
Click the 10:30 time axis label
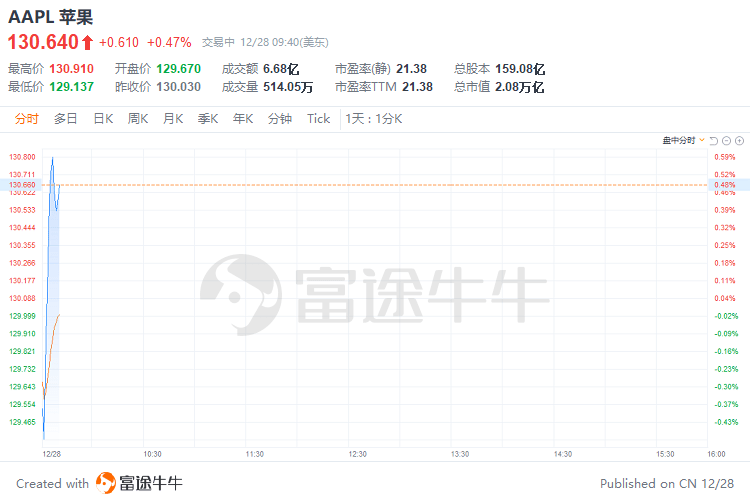pos(152,454)
